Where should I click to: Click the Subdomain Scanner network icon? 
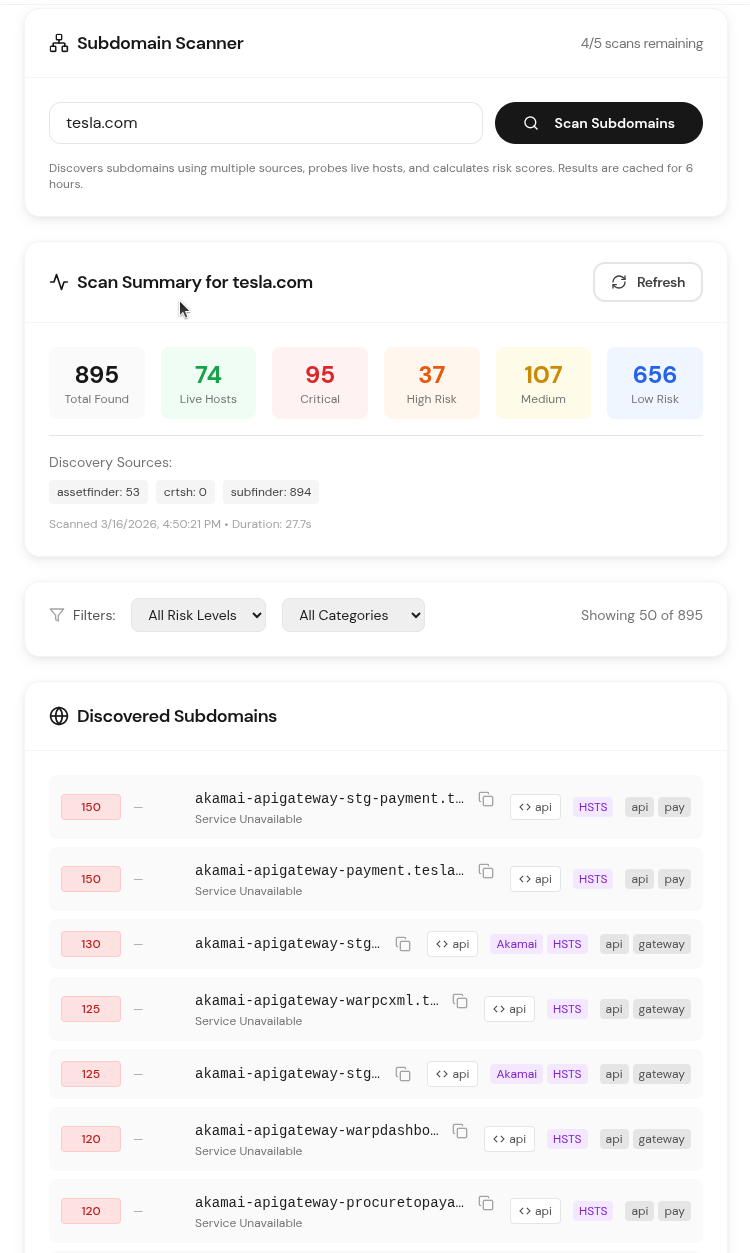(x=58, y=43)
